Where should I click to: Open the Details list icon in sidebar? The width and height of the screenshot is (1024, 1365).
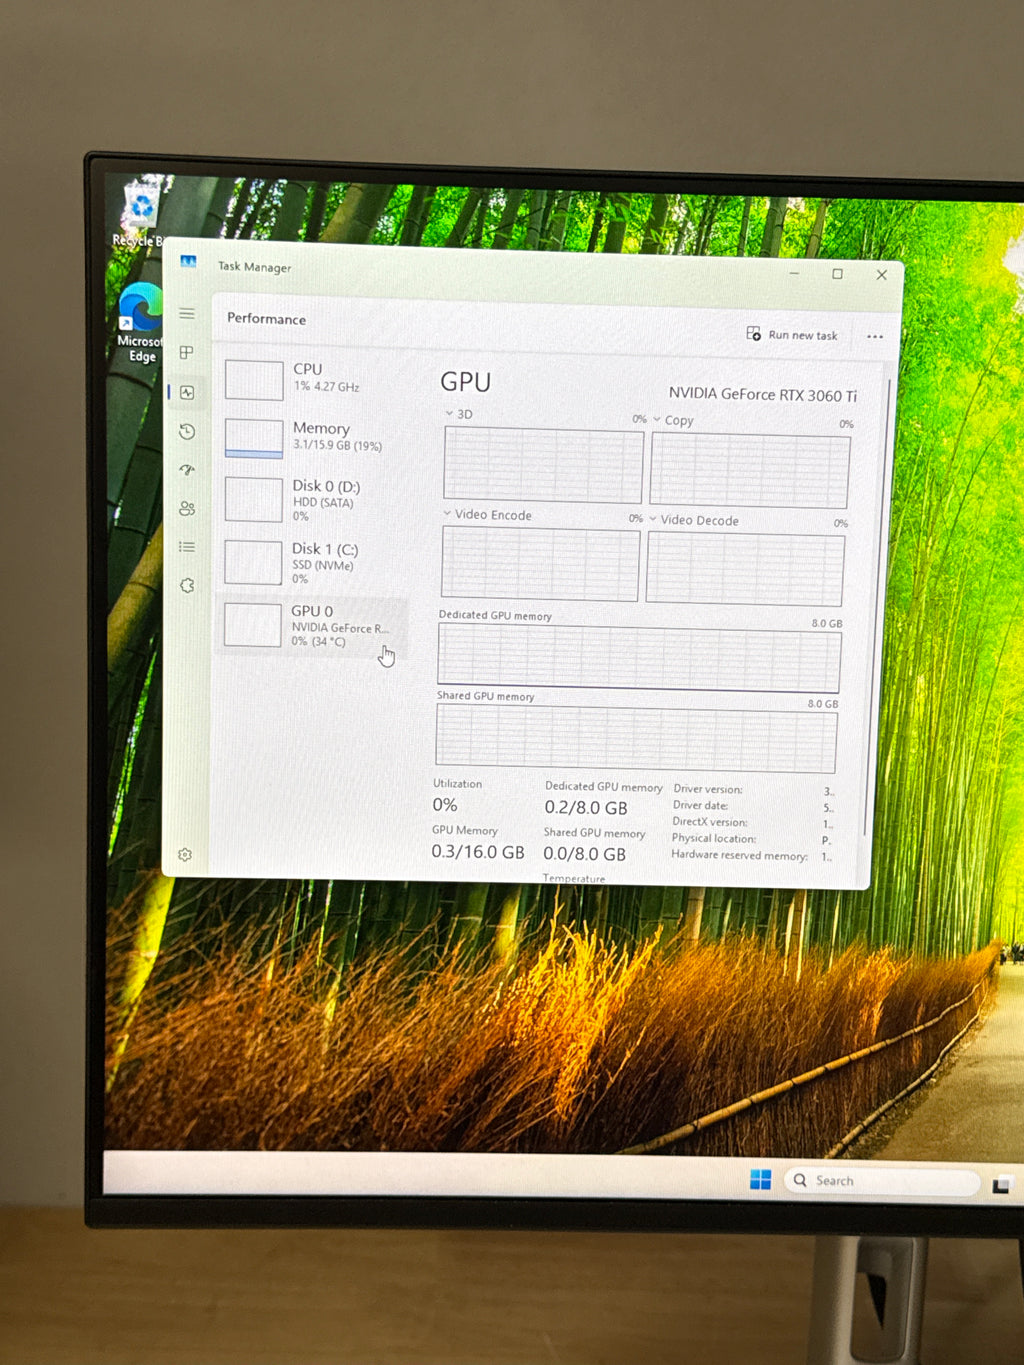pyautogui.click(x=187, y=547)
